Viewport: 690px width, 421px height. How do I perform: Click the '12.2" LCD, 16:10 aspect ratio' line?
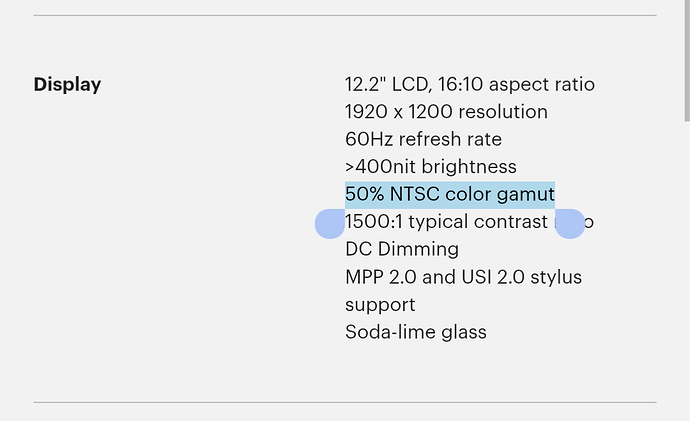(x=470, y=84)
